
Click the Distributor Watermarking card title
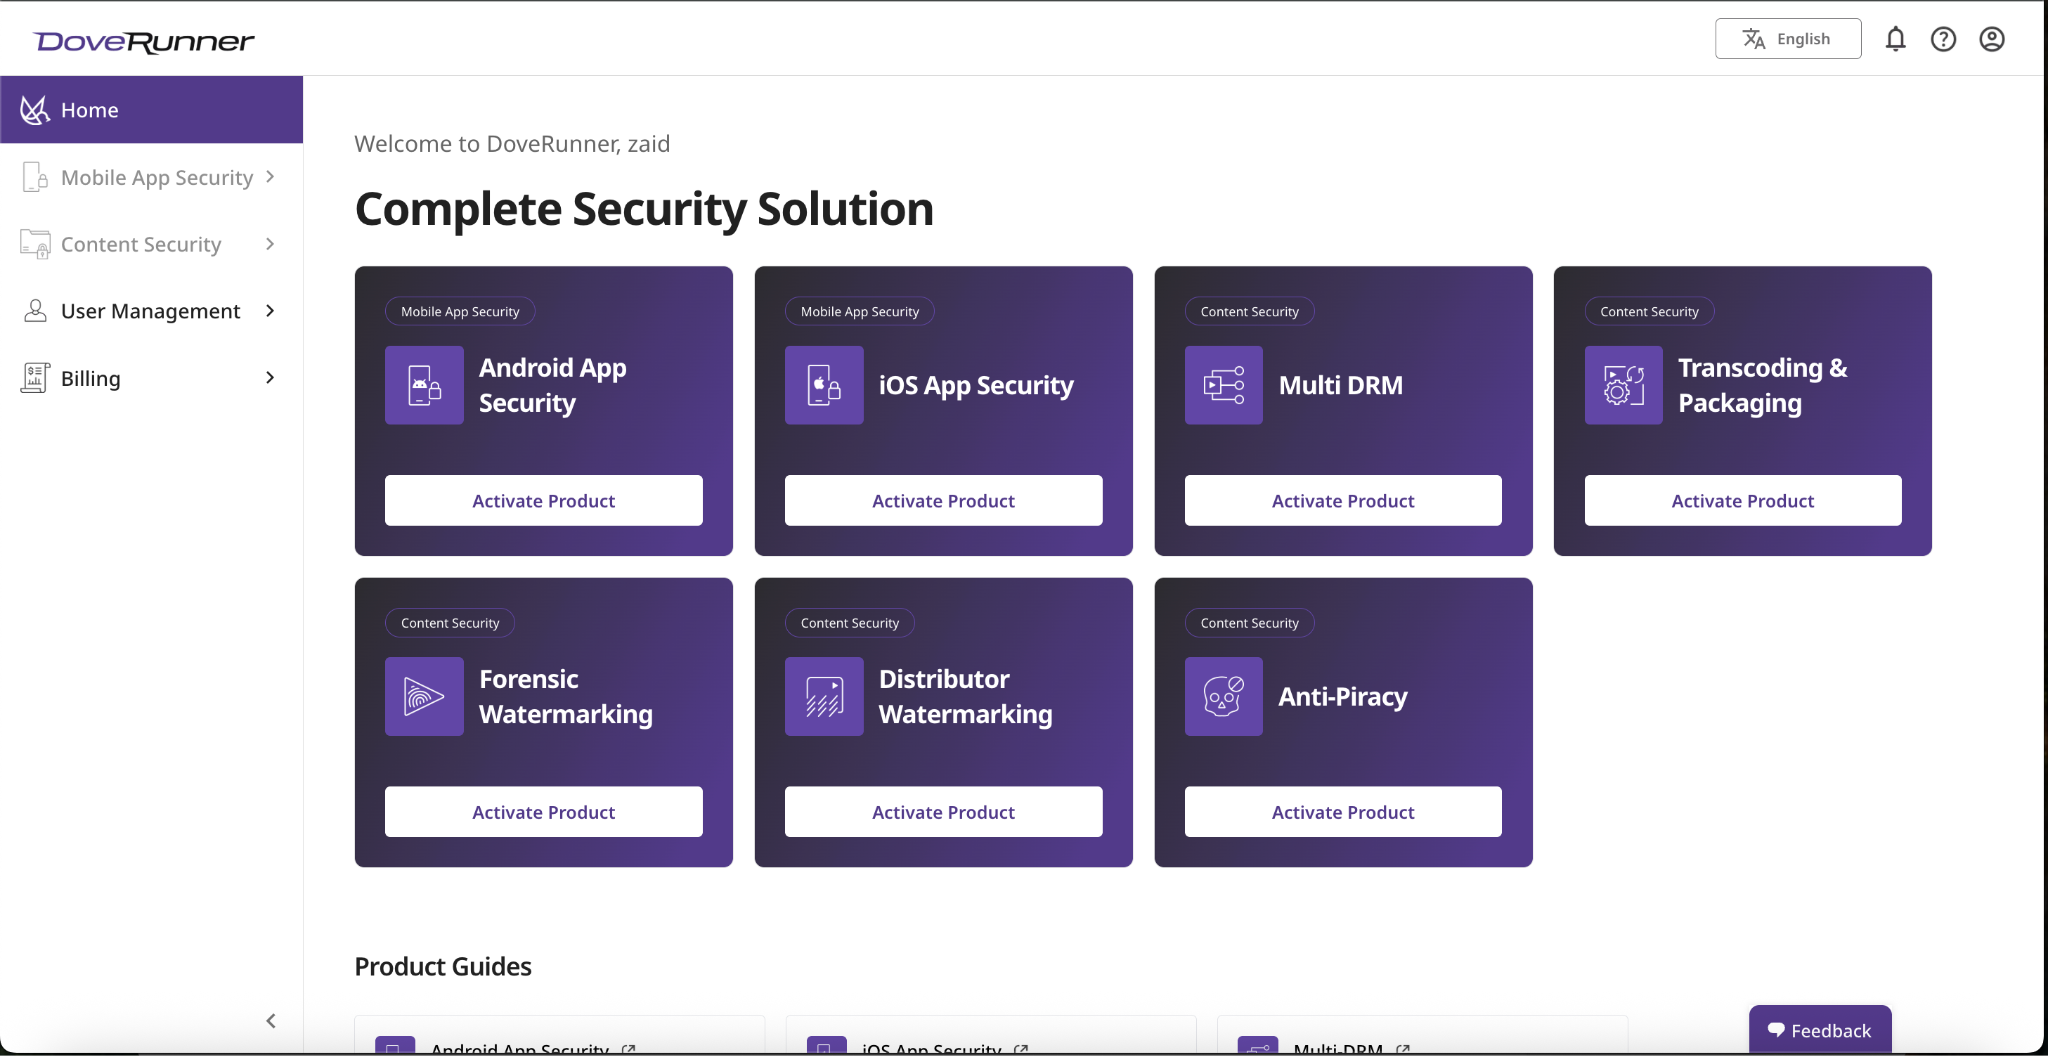[x=966, y=696]
